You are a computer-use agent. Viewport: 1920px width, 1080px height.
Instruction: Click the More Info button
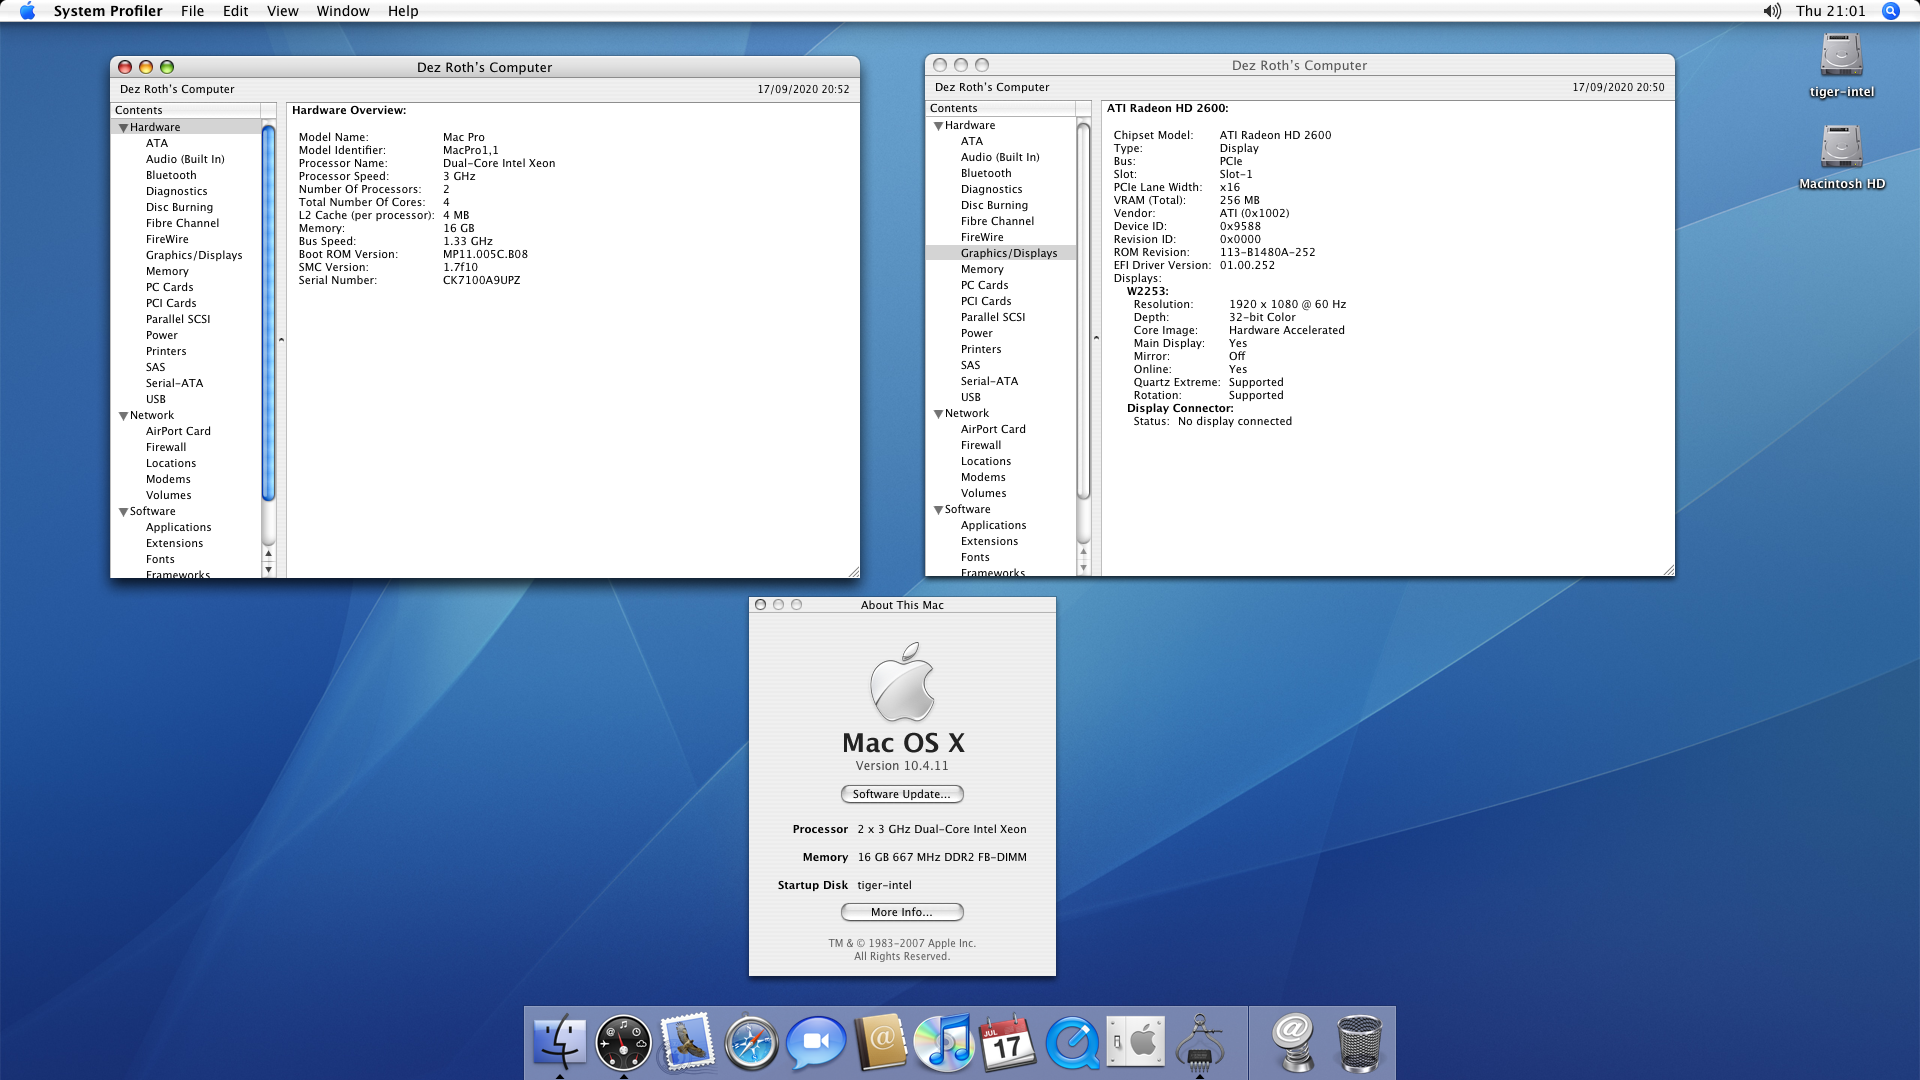pos(901,912)
